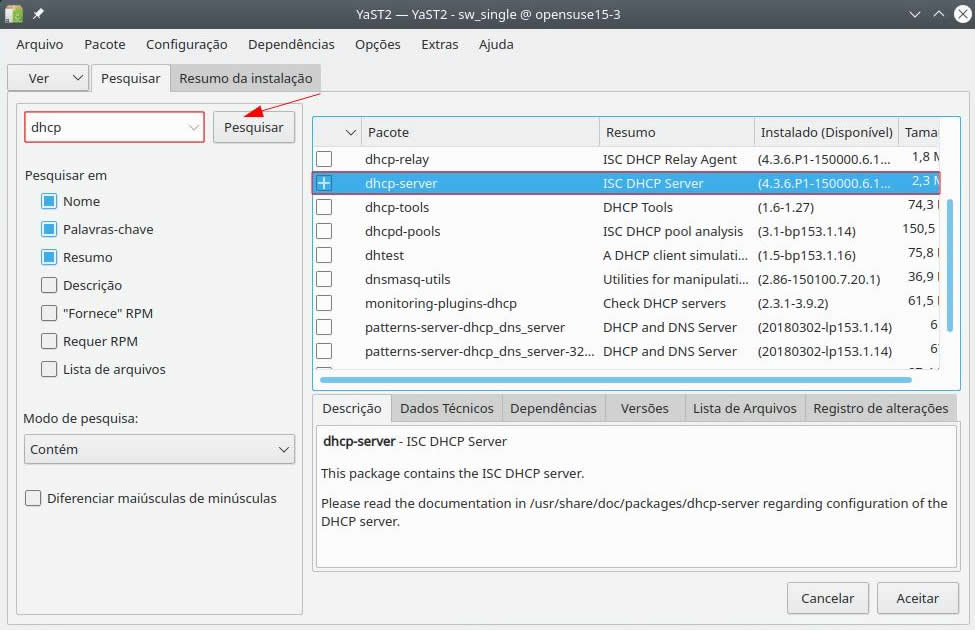This screenshot has width=975, height=630.
Task: Toggle the dhcp-relay package checkbox
Action: pyautogui.click(x=324, y=159)
